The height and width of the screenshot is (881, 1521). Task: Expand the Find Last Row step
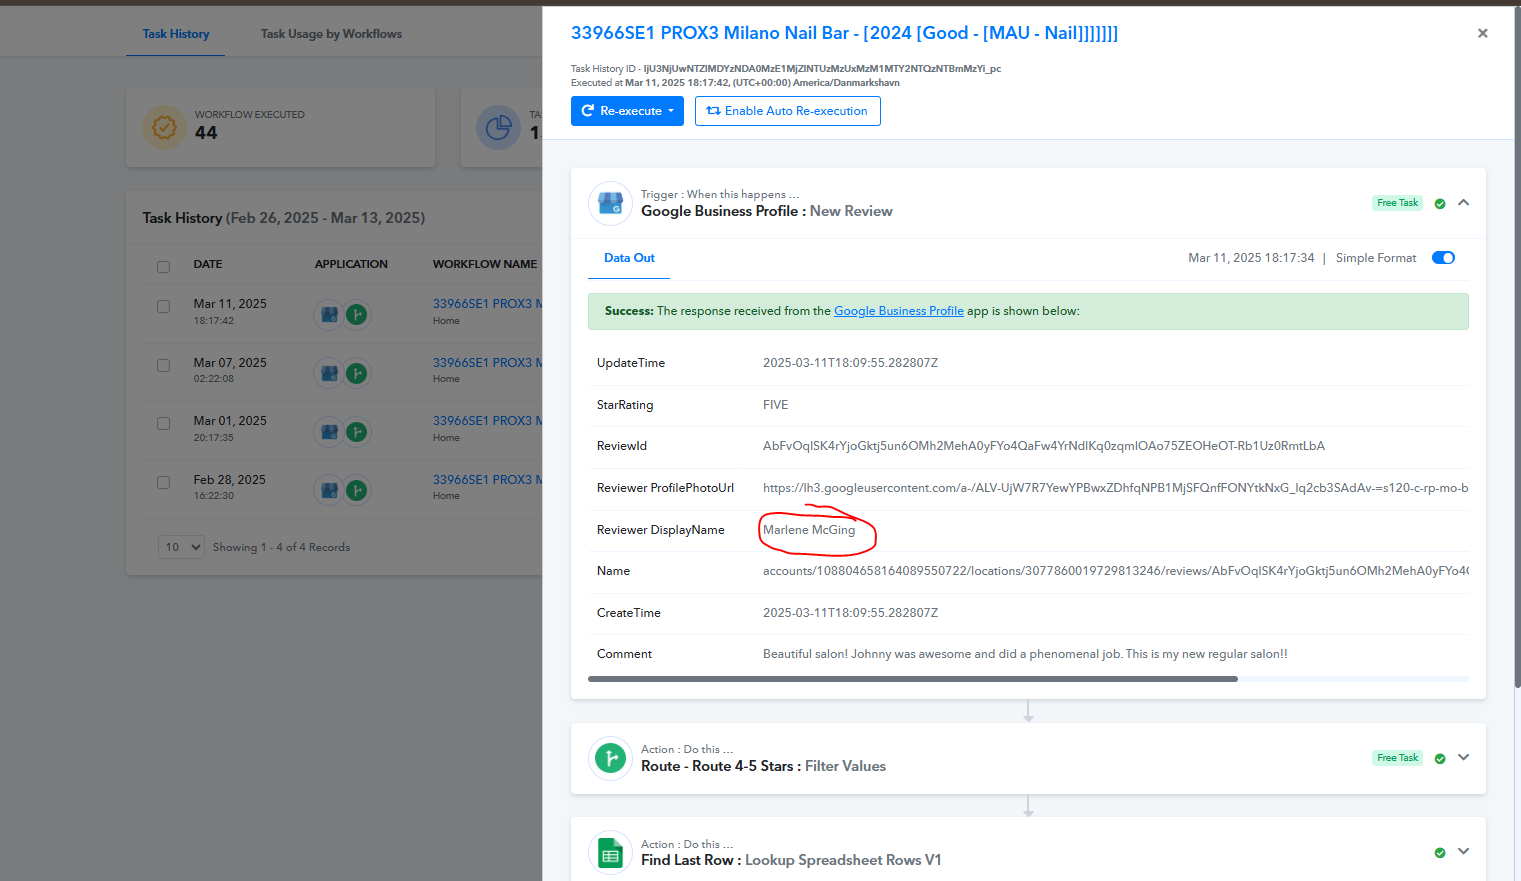pos(1464,852)
